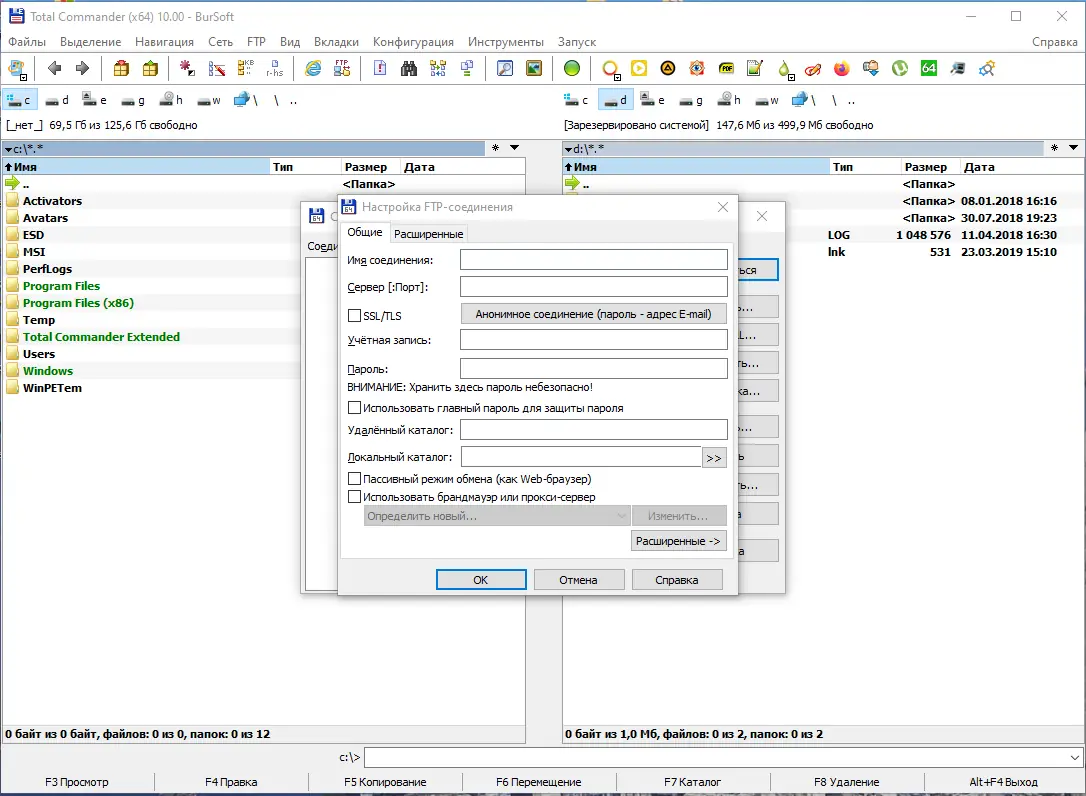Select the Total Commander Extended folder
The image size is (1086, 796).
(x=101, y=337)
